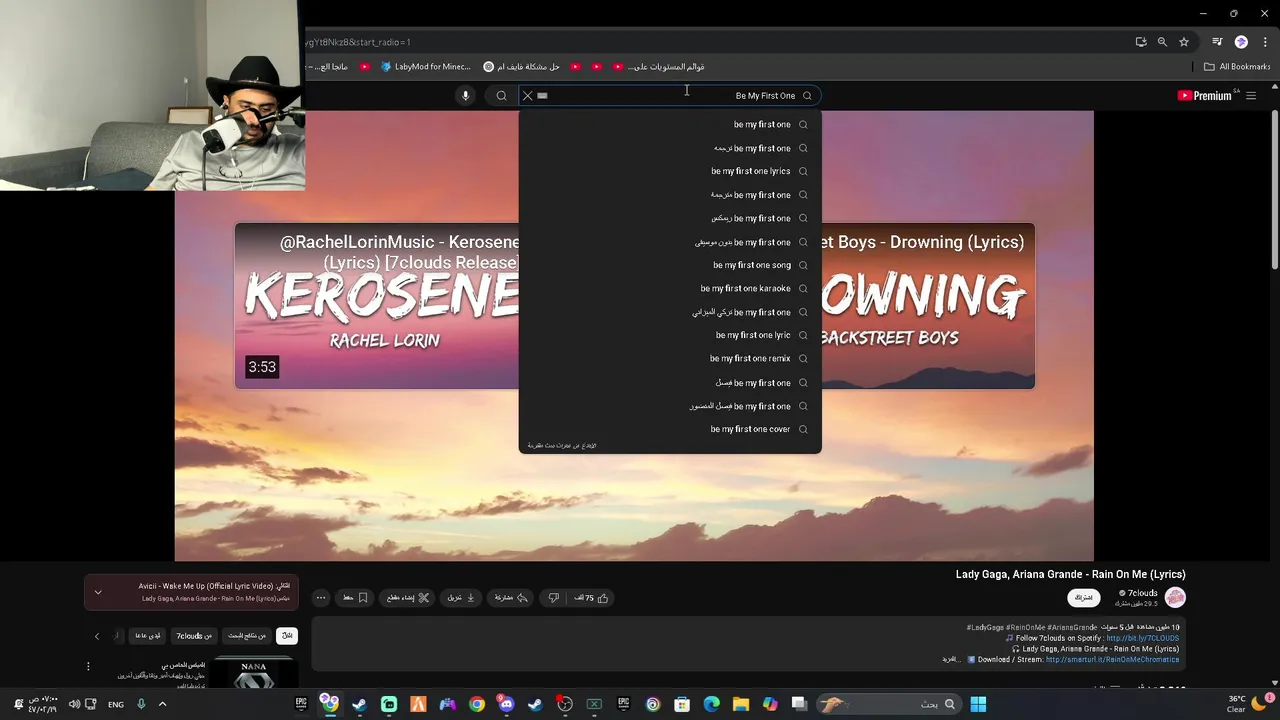Select suggestion "be my first one karaoke"
This screenshot has height=720, width=1280.
click(670, 288)
